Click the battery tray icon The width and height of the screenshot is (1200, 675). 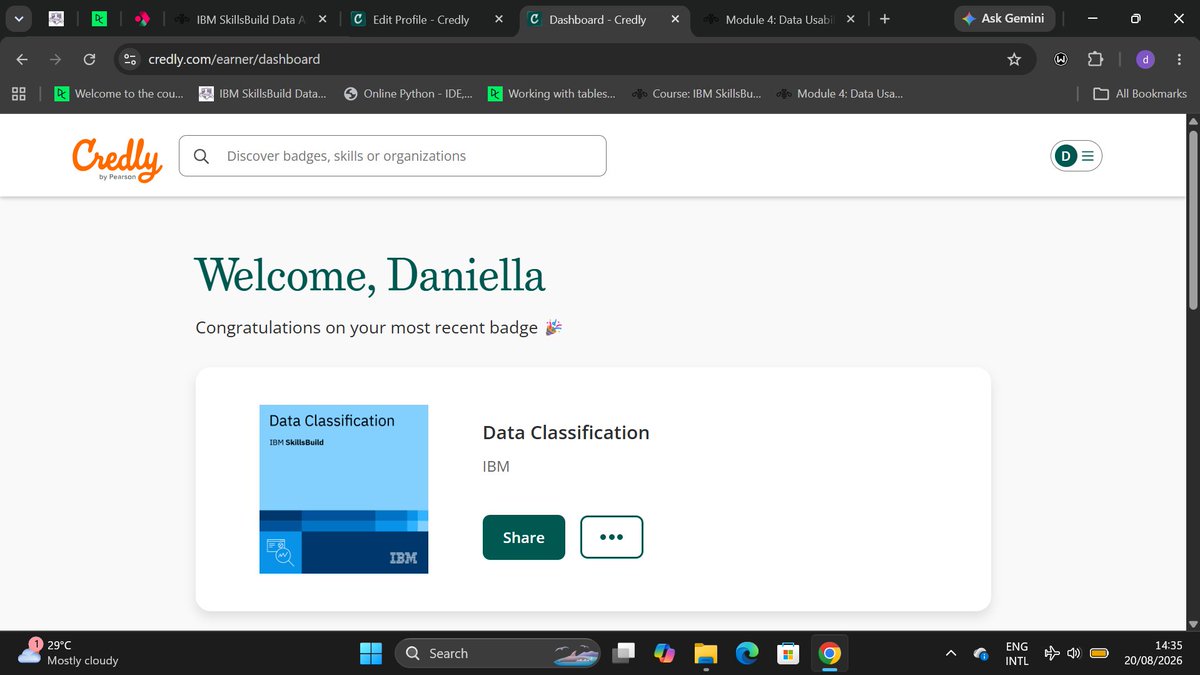point(1099,653)
